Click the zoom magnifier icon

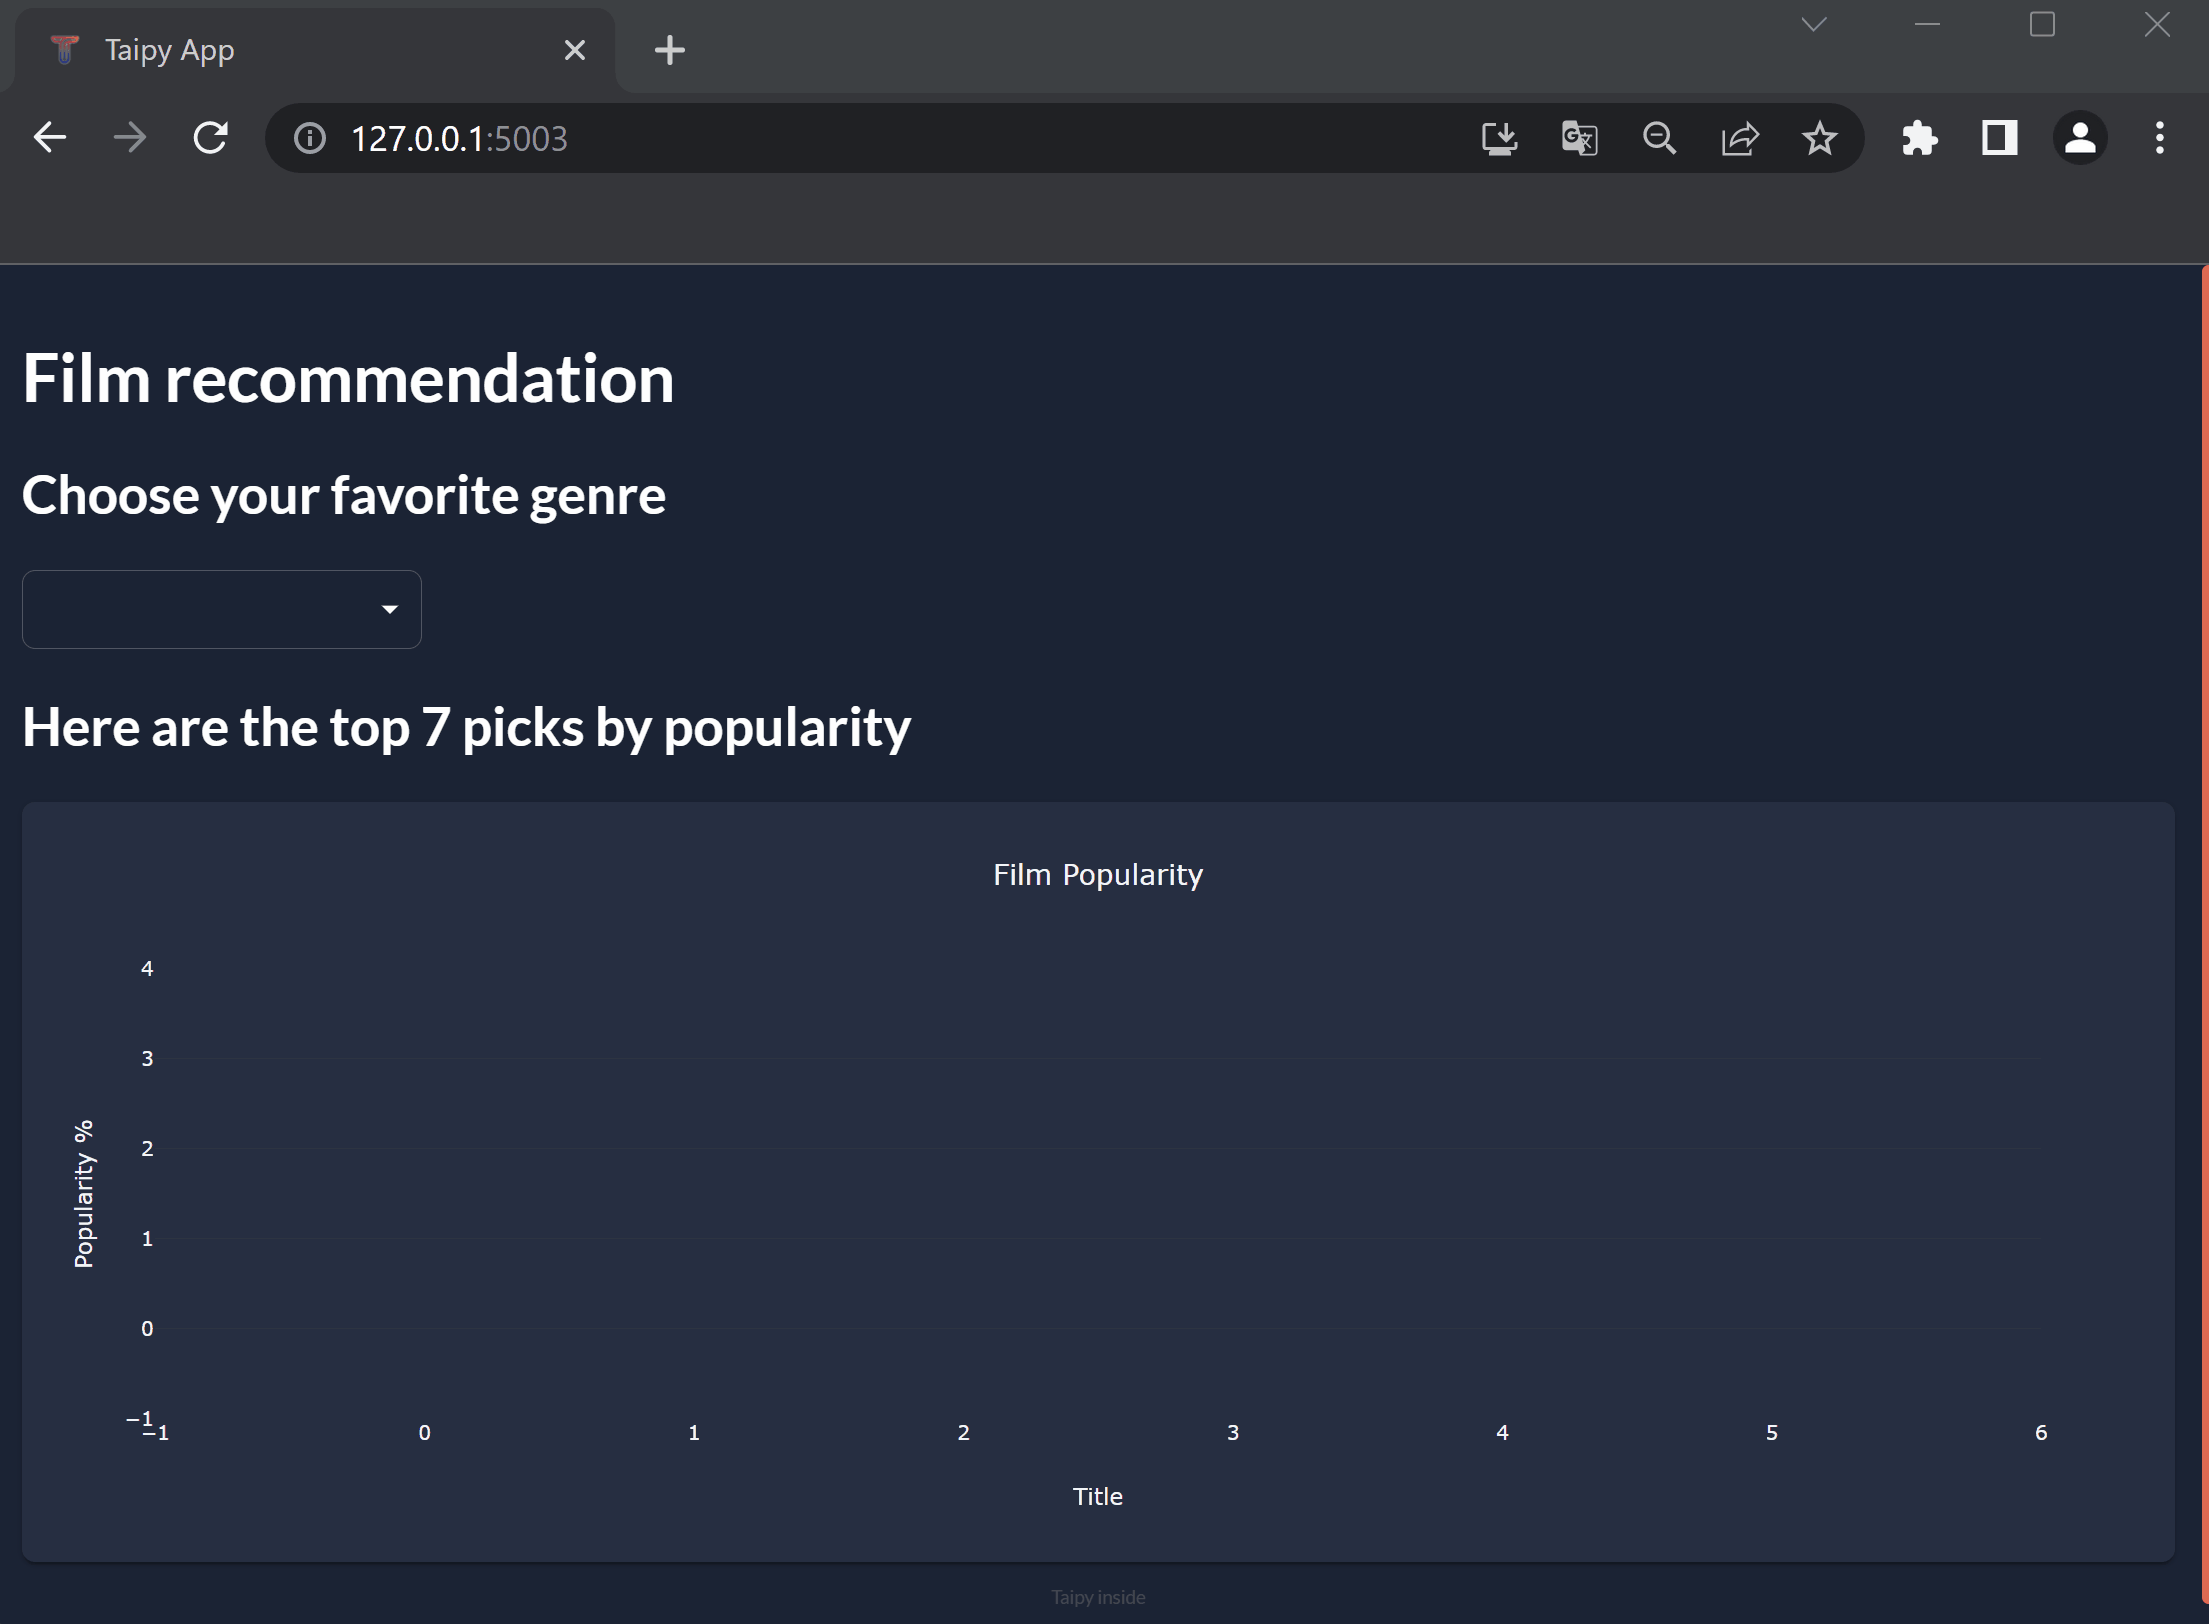click(1659, 138)
